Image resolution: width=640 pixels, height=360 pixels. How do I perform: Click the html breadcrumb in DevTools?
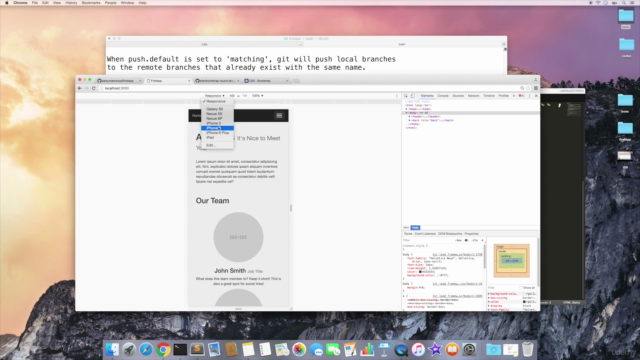click(x=406, y=228)
